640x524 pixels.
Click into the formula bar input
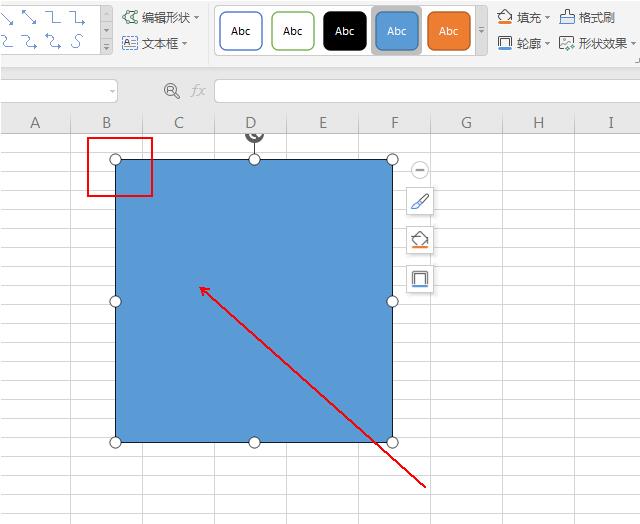(427, 91)
